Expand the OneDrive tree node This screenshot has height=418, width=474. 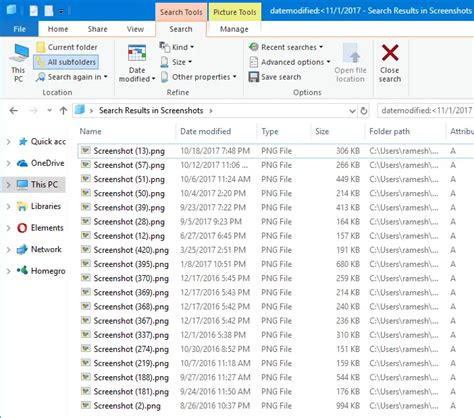pos(9,163)
